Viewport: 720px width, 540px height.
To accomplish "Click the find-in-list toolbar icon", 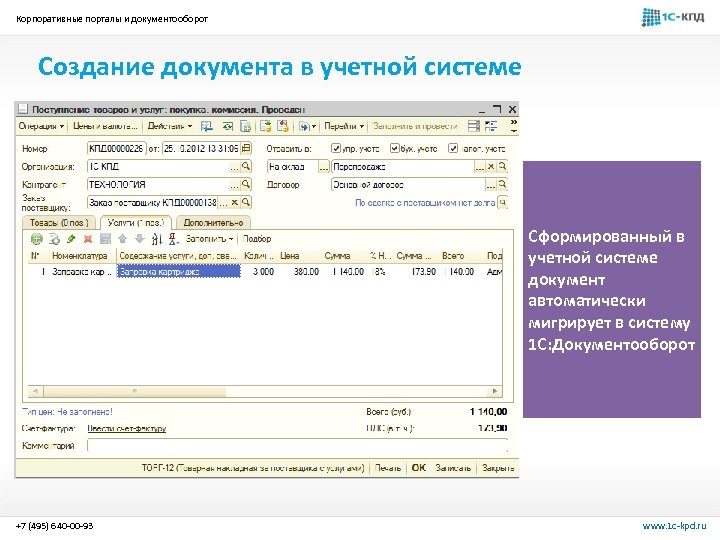I will [207, 126].
